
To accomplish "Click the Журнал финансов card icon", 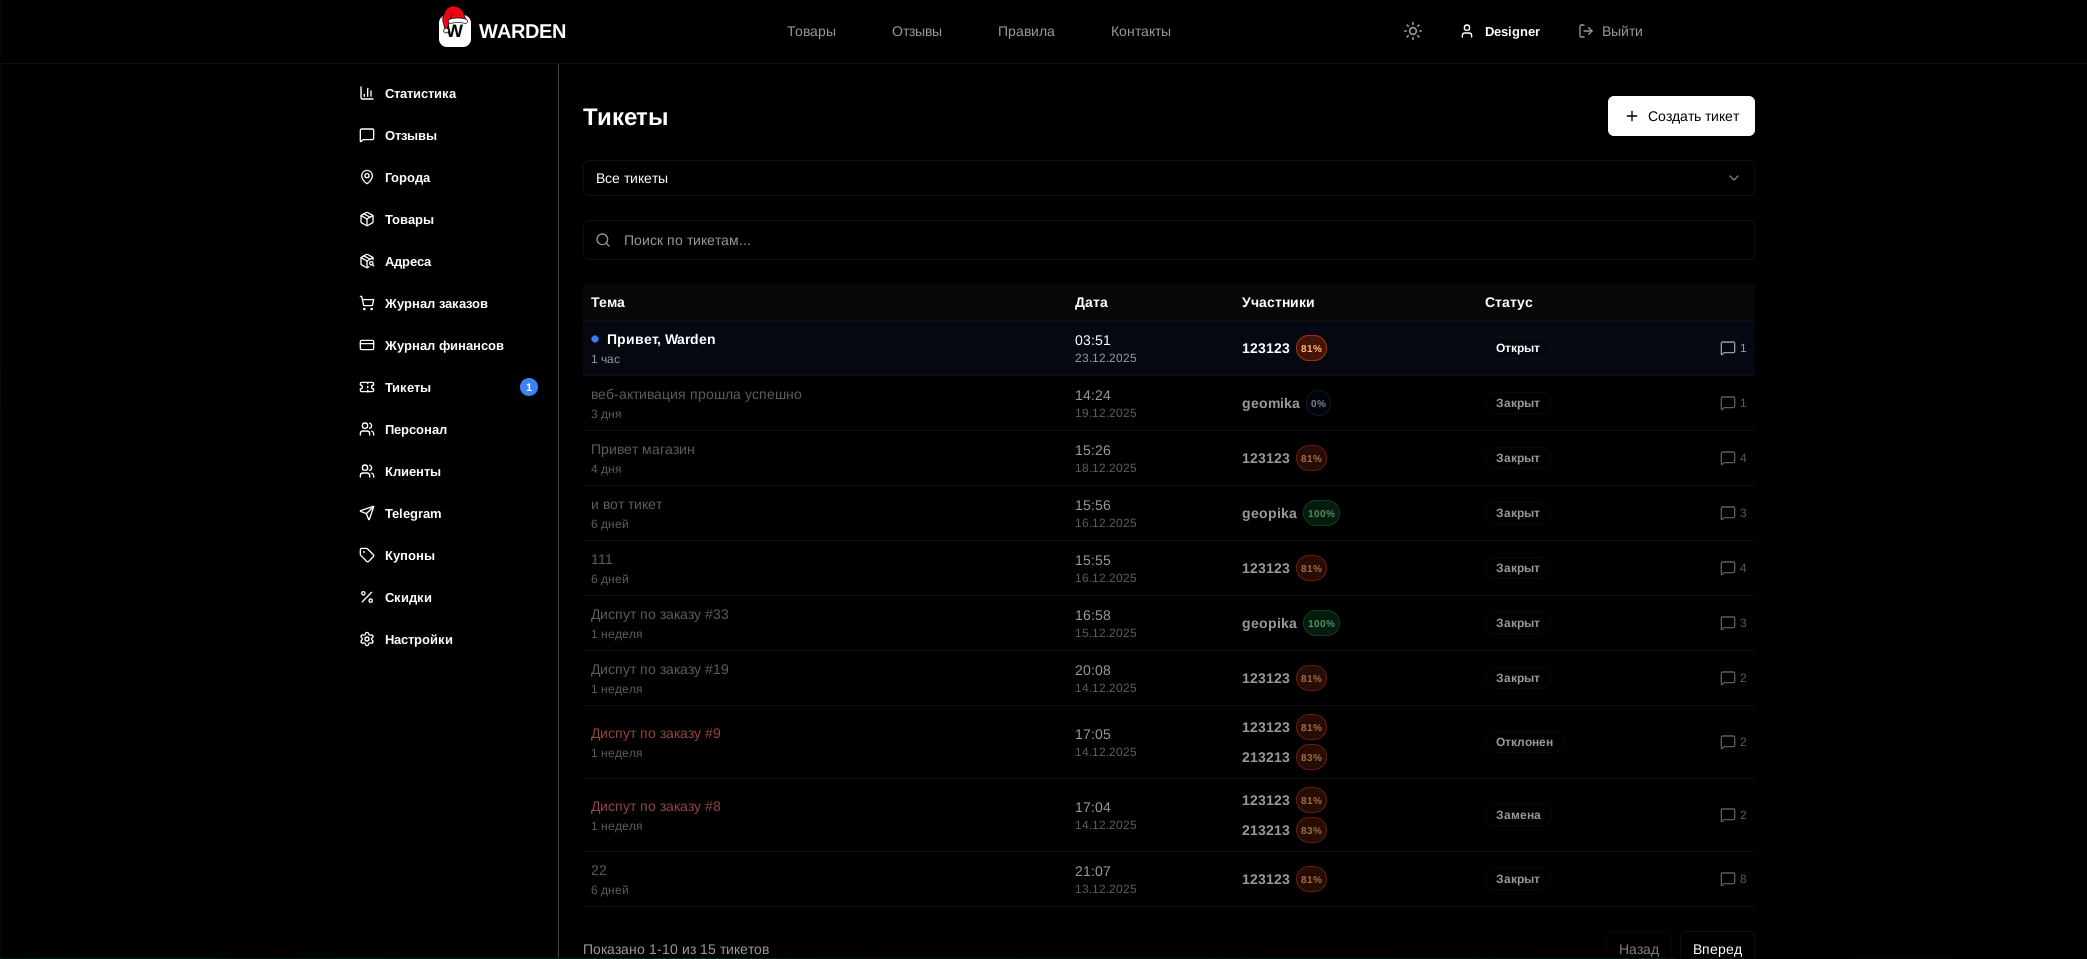I will [367, 345].
